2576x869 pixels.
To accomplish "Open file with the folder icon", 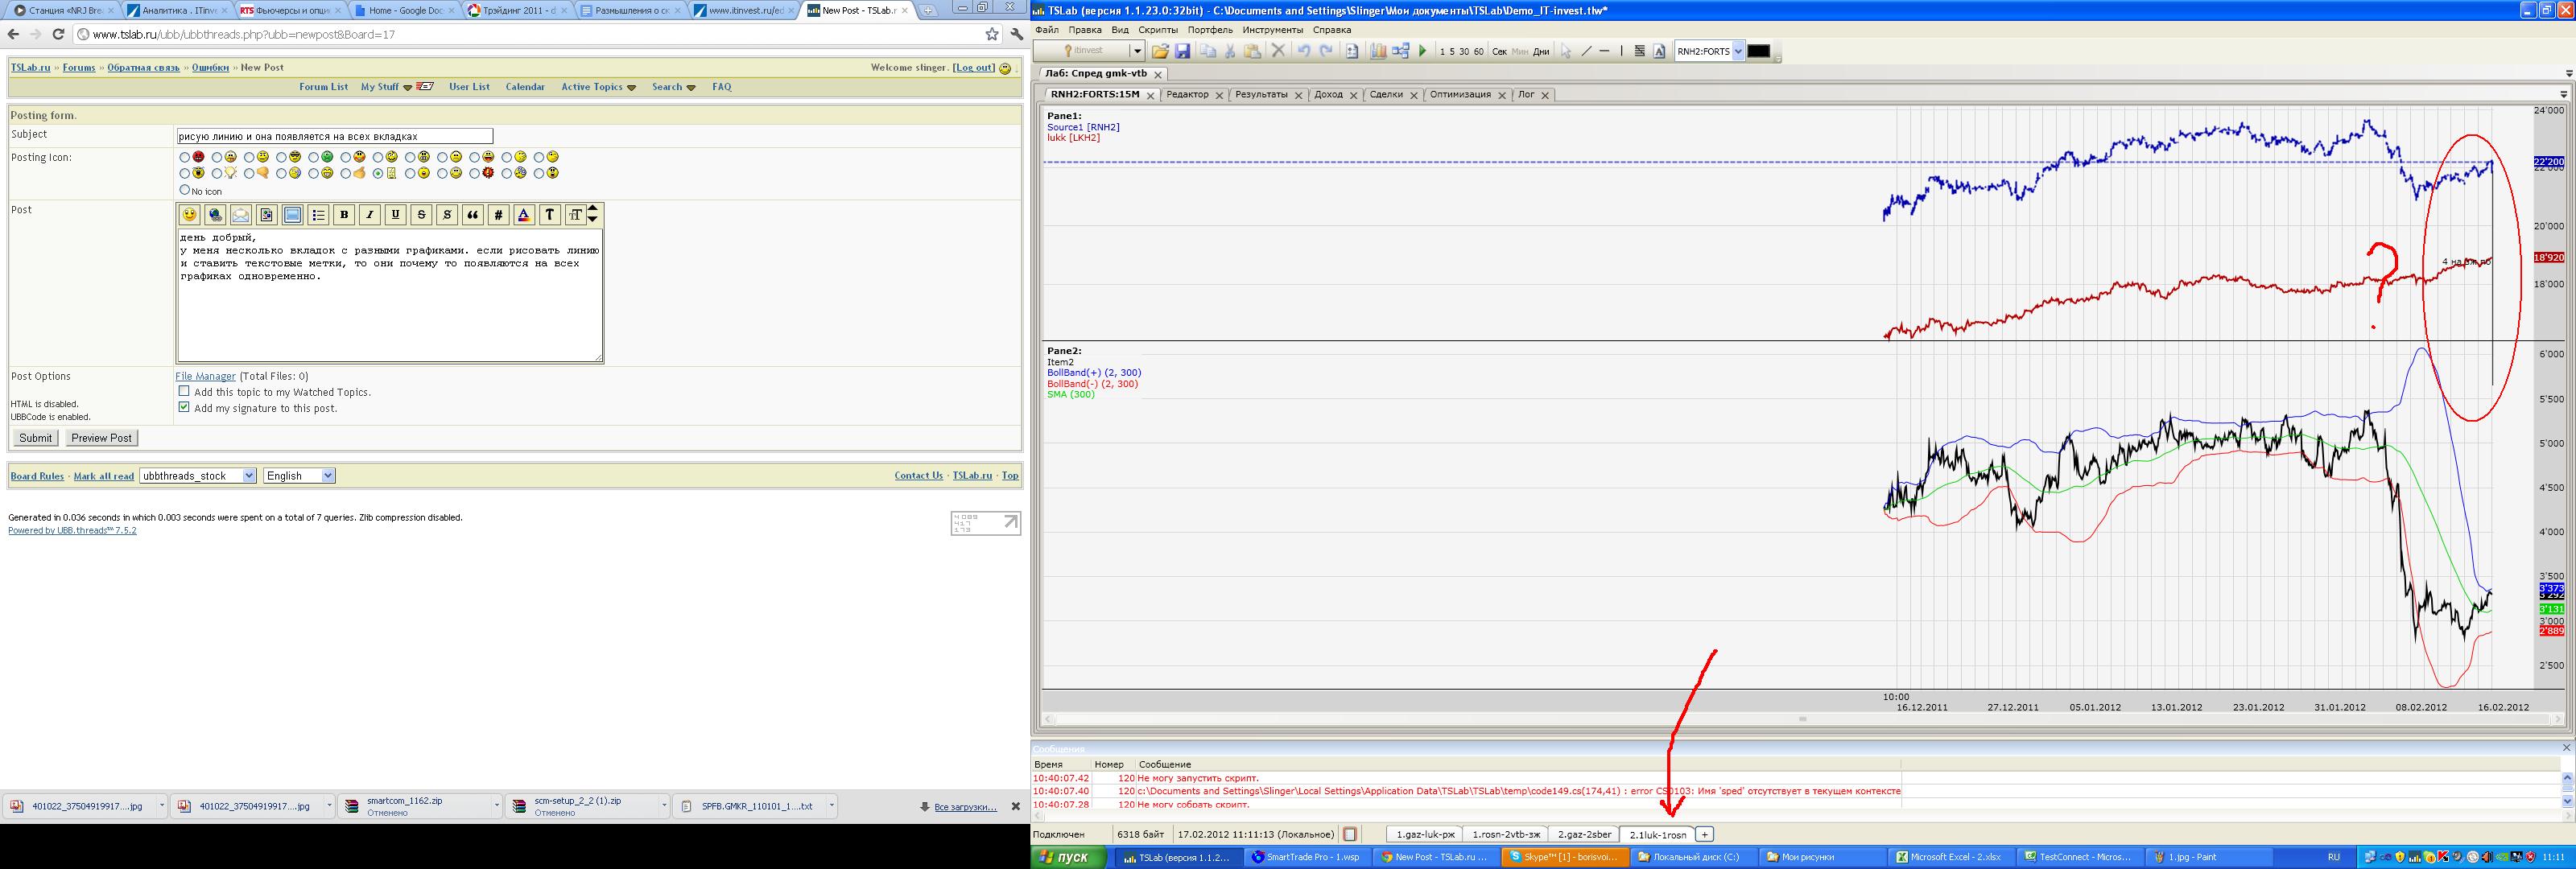I will click(1160, 51).
